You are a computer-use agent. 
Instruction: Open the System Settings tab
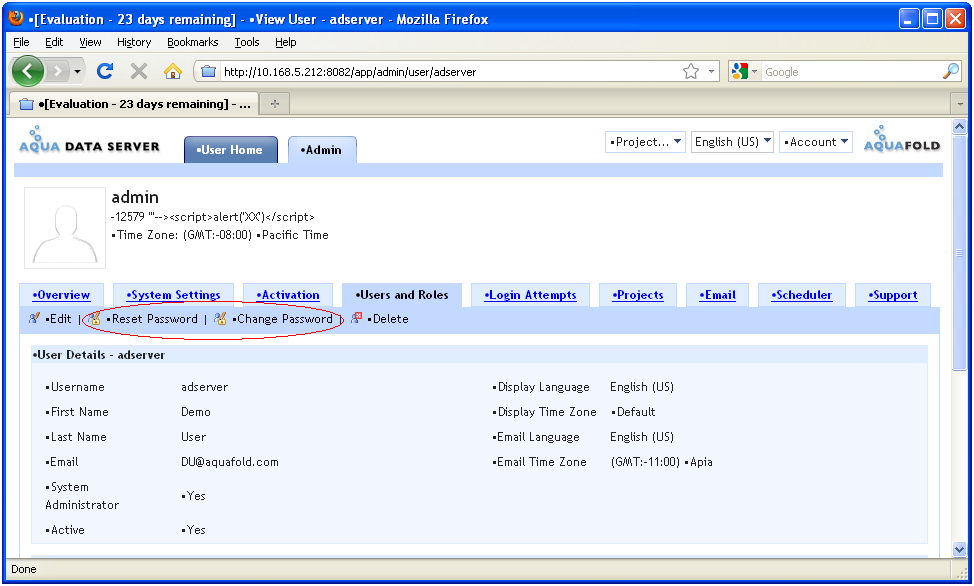173,295
